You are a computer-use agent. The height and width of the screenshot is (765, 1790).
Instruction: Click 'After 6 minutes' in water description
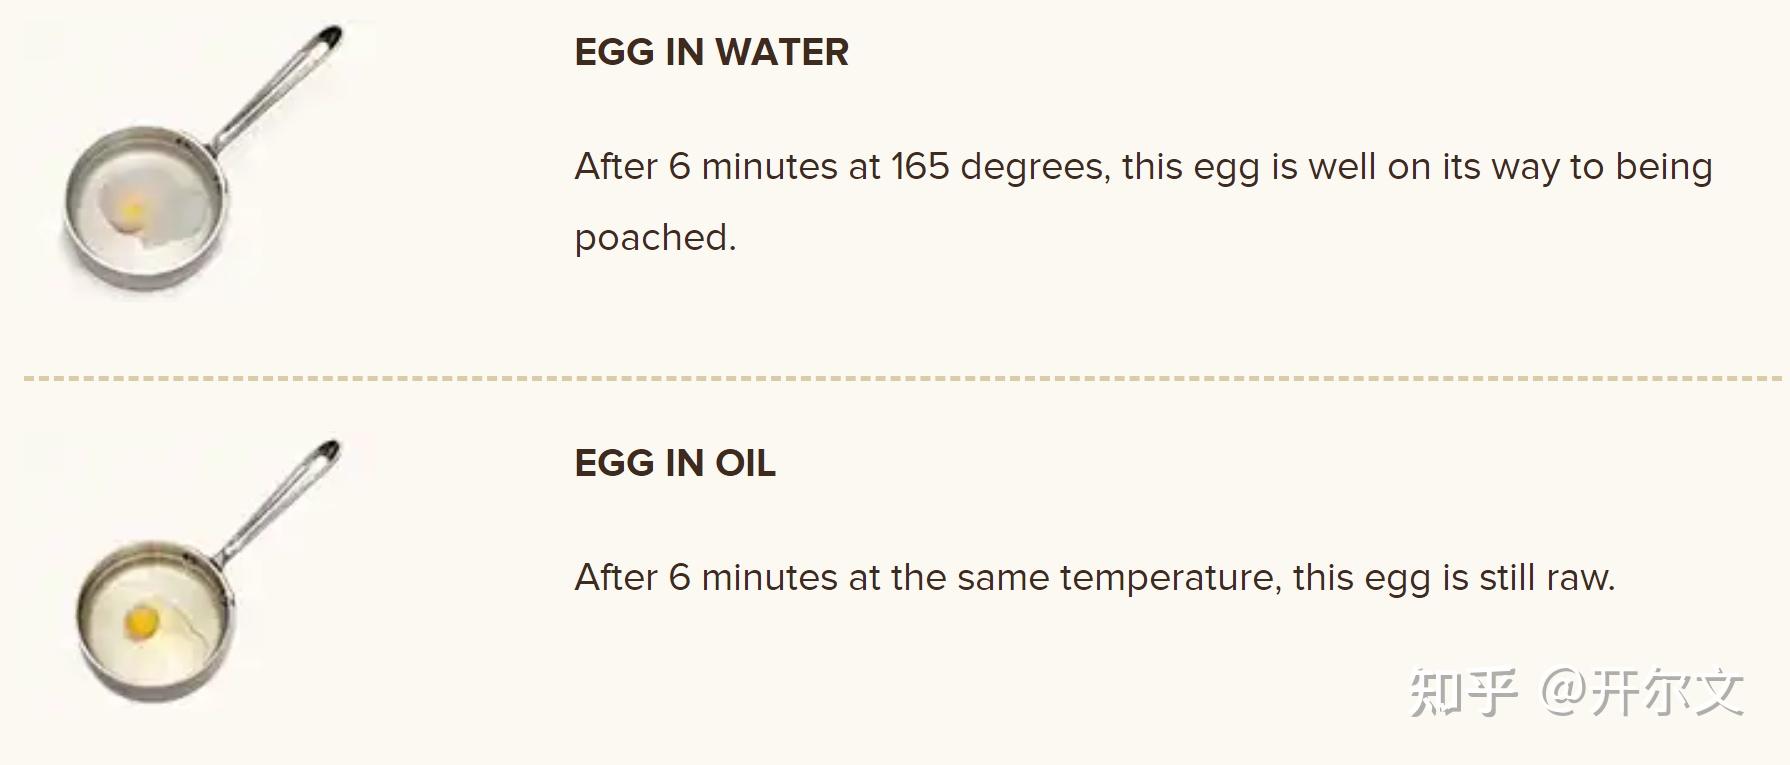pos(706,167)
